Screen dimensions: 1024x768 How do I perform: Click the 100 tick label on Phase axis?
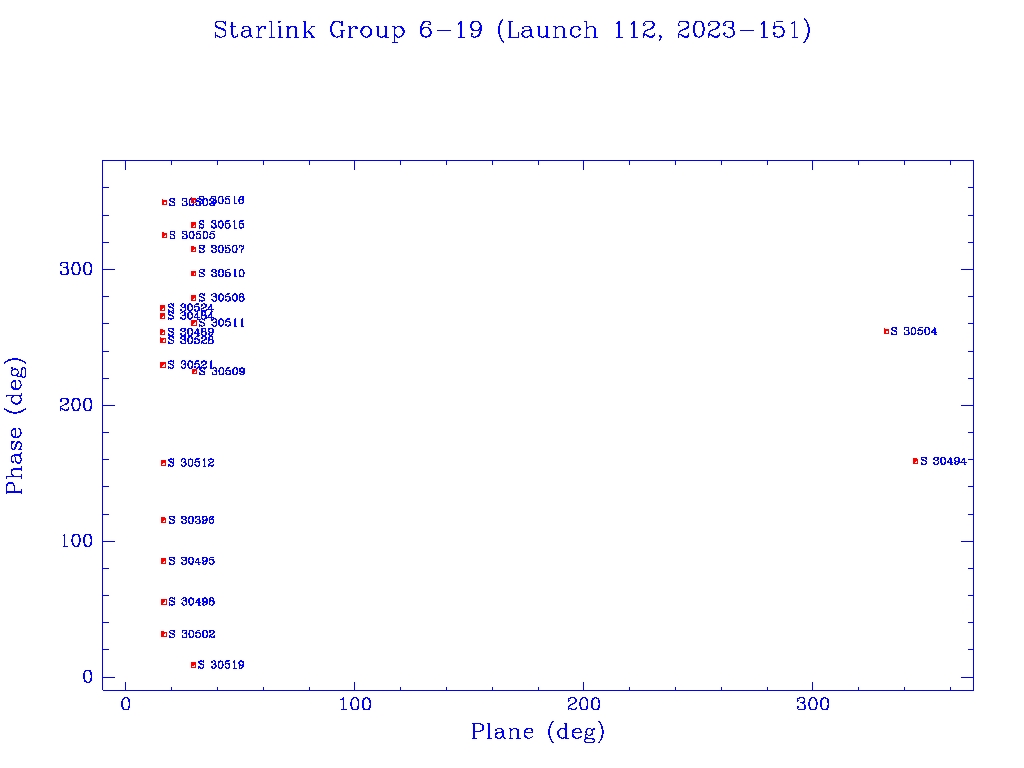tap(76, 541)
